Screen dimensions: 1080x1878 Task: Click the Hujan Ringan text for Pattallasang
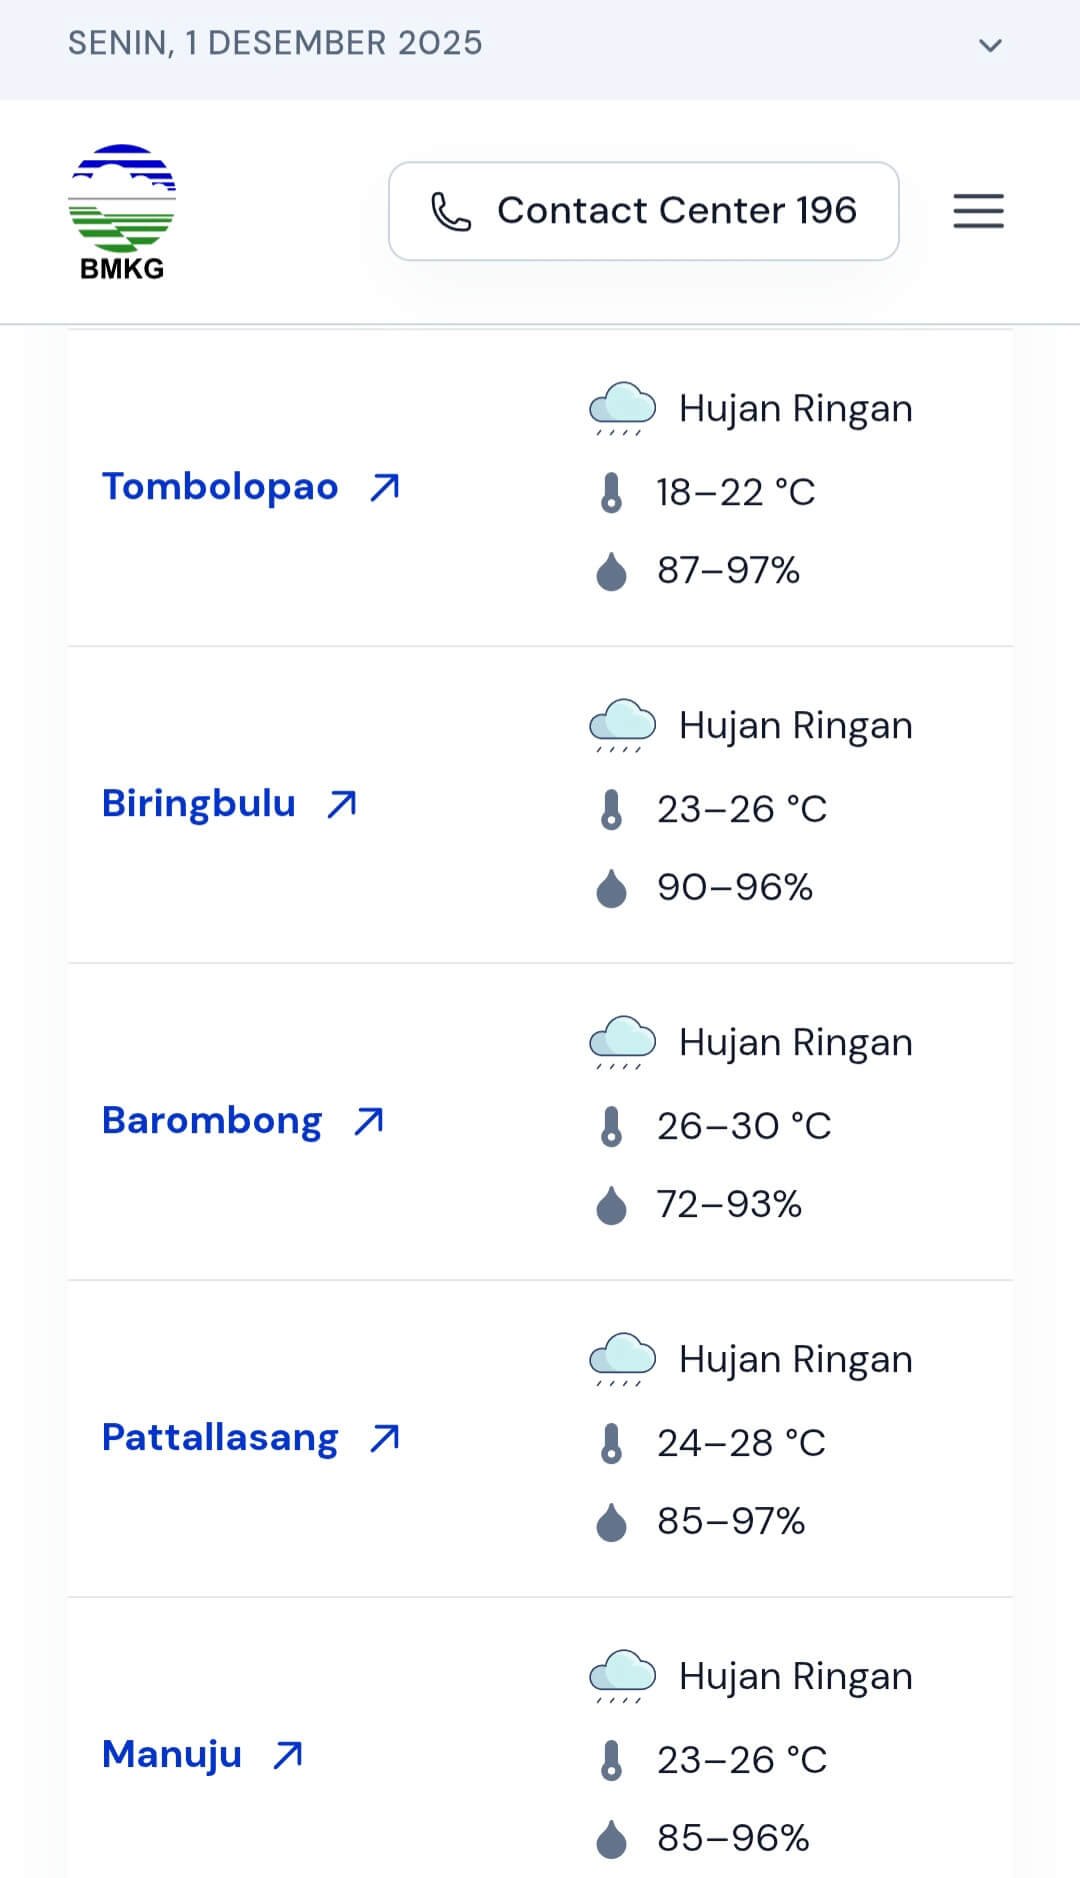(795, 1360)
